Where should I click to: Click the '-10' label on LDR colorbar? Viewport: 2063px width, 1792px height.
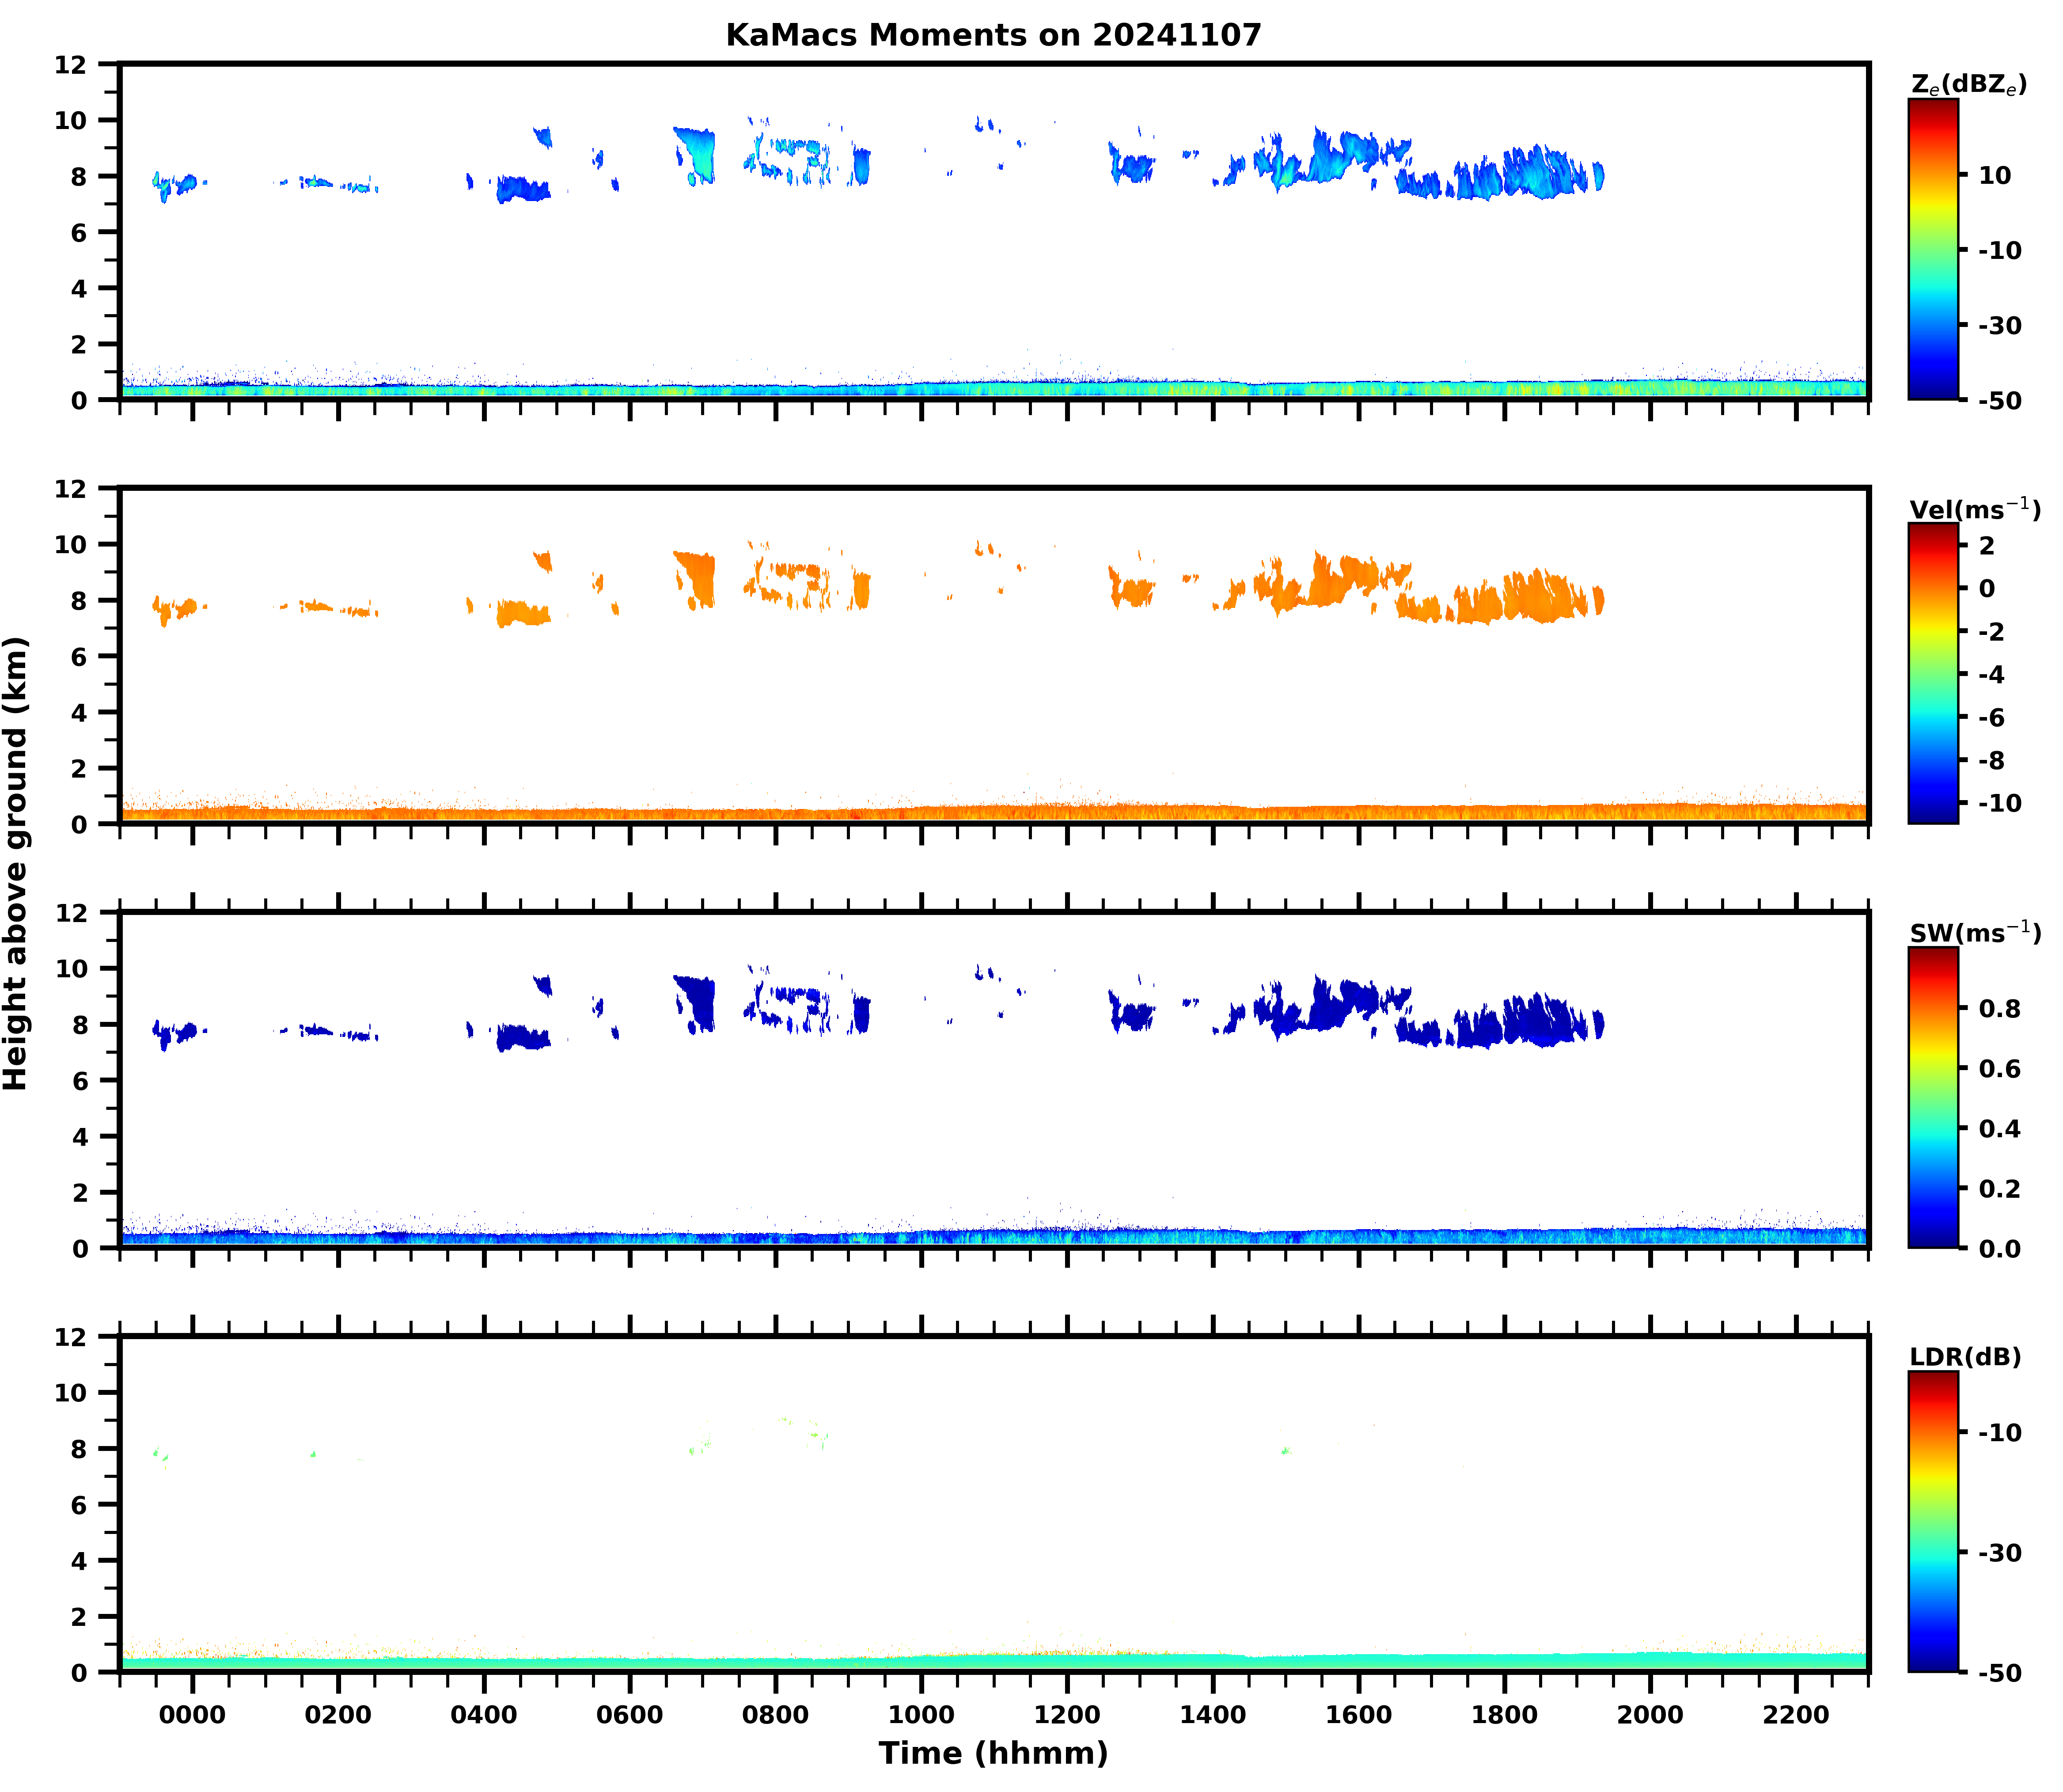[x=2000, y=1432]
